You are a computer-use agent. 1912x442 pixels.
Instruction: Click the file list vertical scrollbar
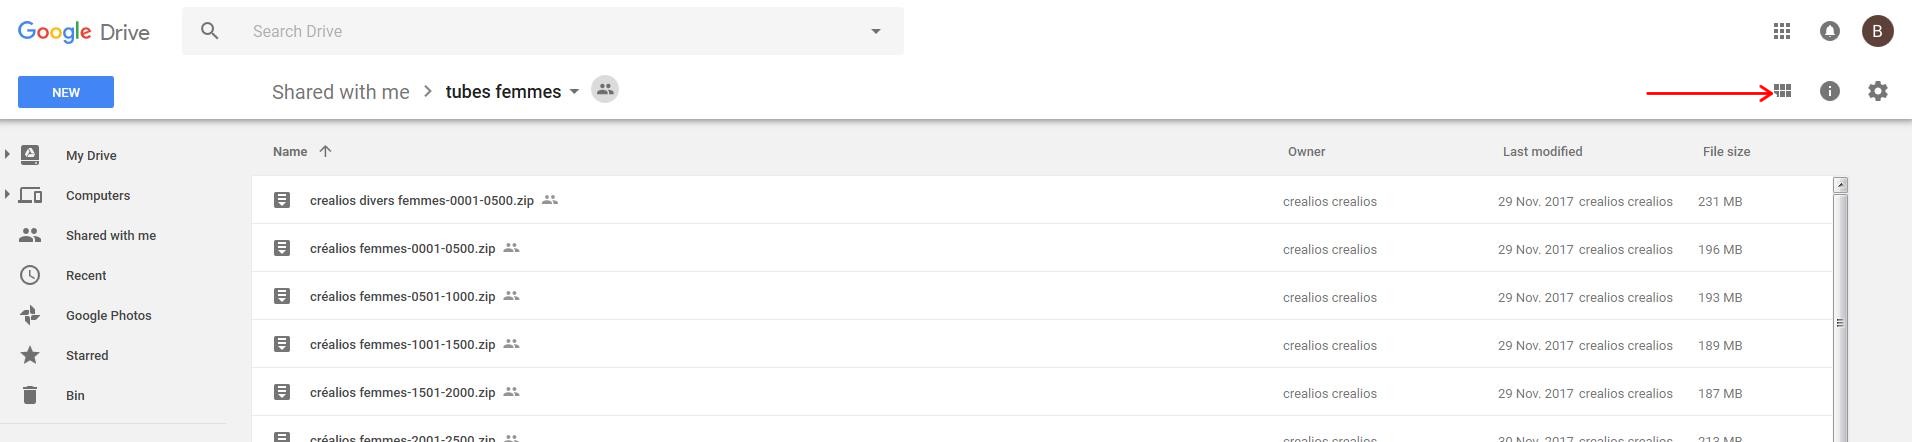[1839, 322]
